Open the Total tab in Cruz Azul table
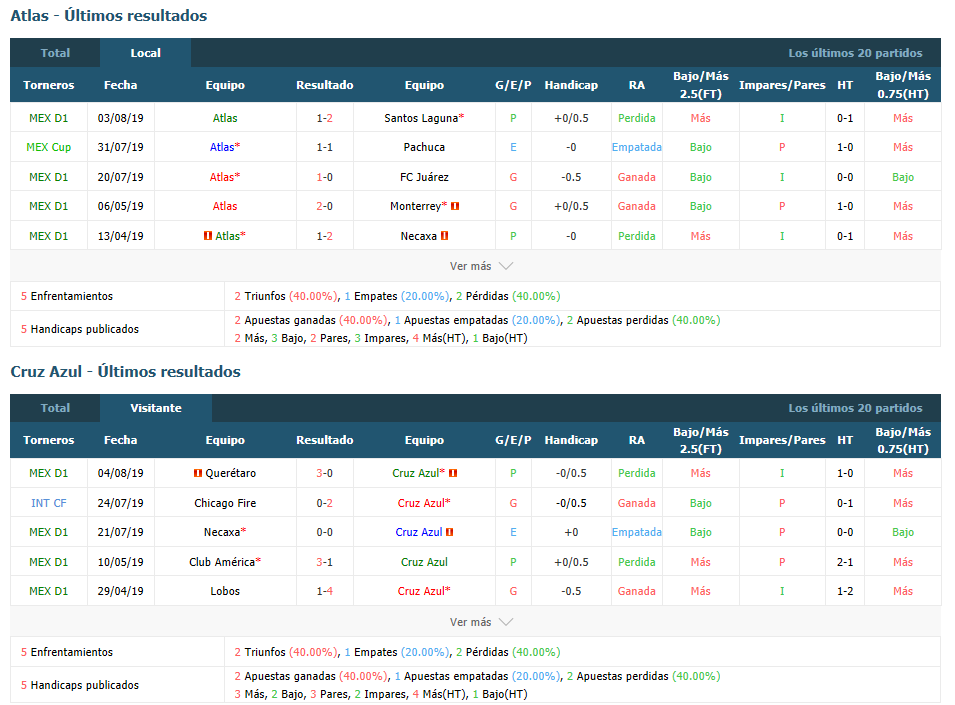 click(x=55, y=408)
